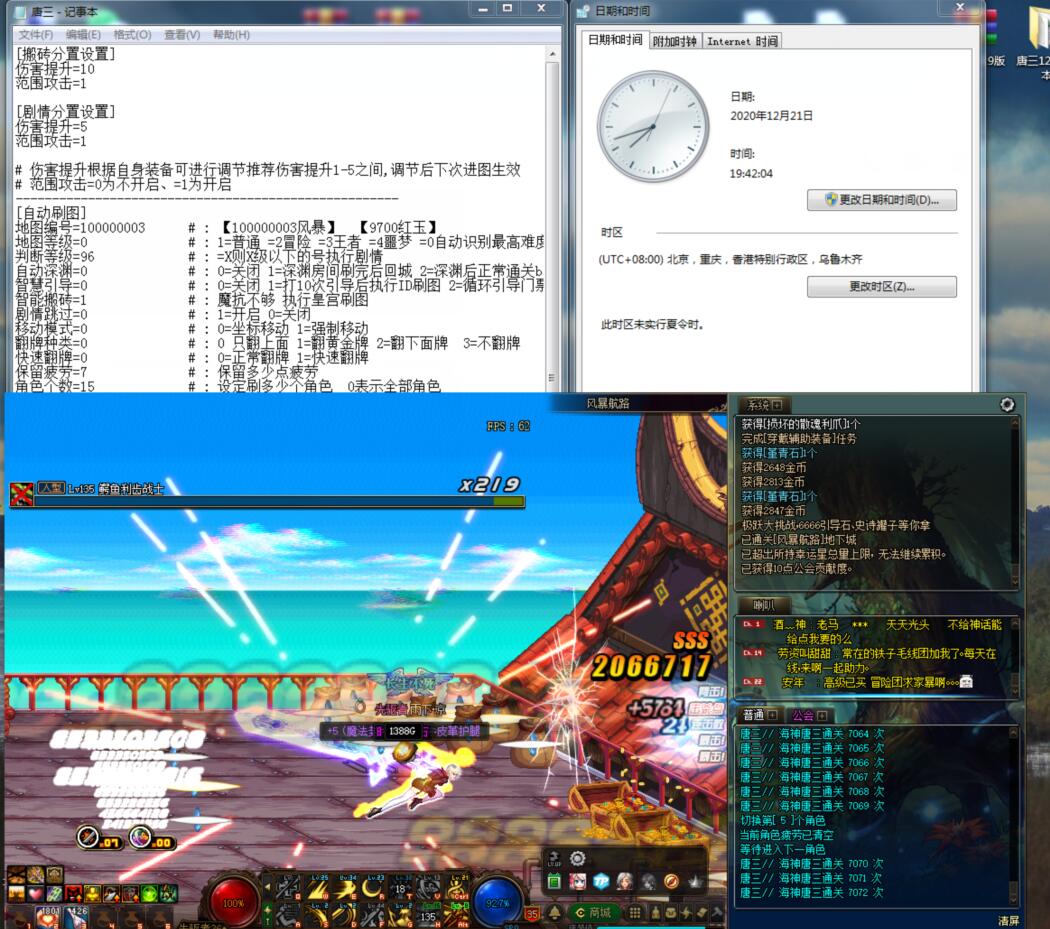1050x929 pixels.
Task: Use the consumable item showing 1801
Action: pos(48,917)
